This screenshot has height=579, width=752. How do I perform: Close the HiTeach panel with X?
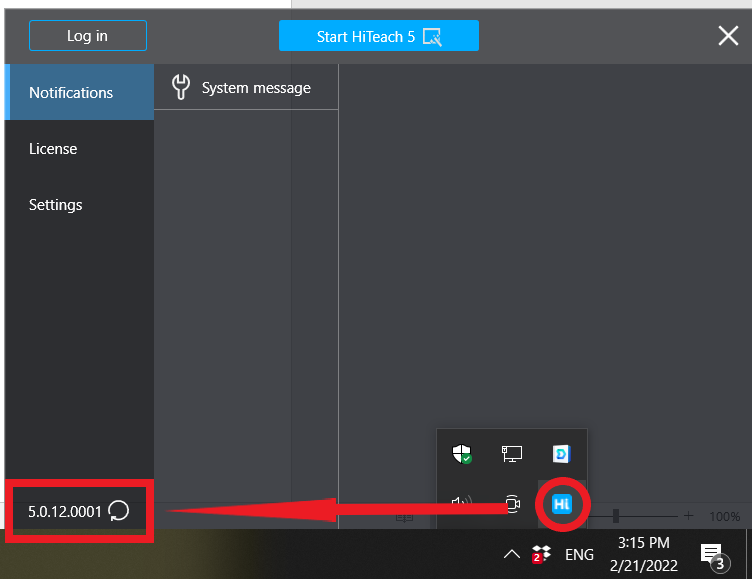click(x=728, y=35)
